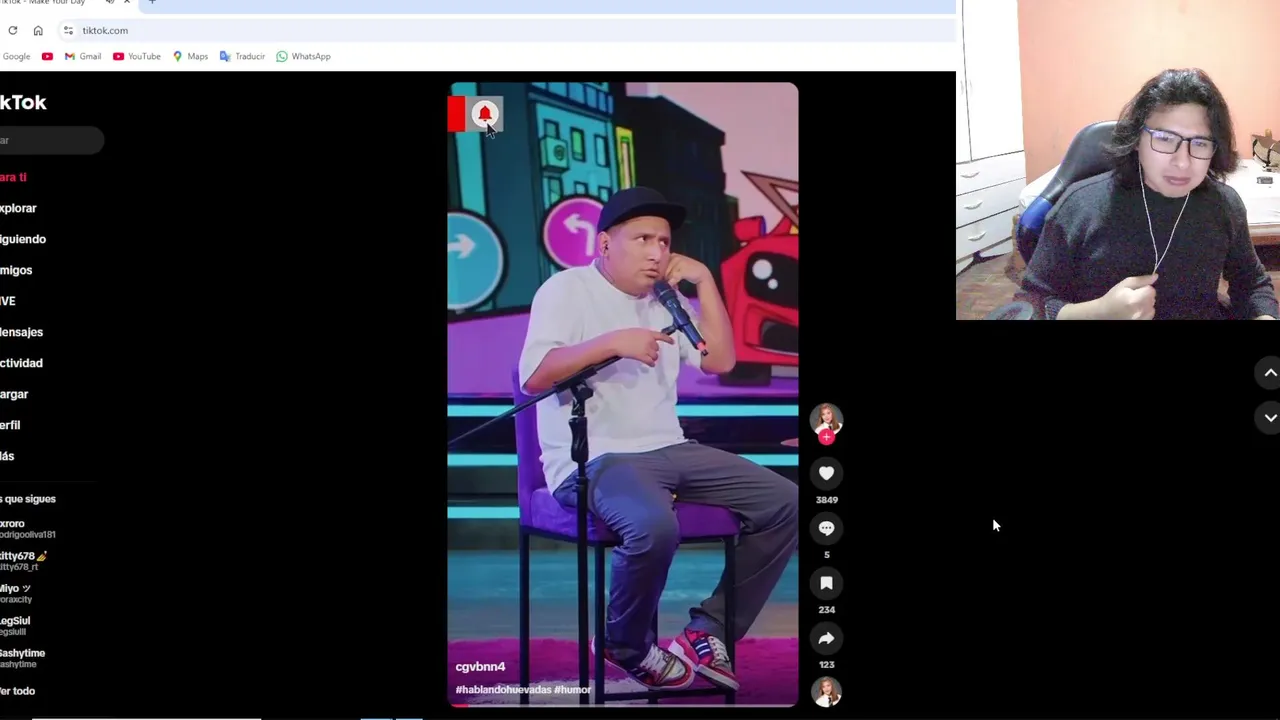Open the Google bookmark
This screenshot has height=720, width=1280.
tap(15, 56)
